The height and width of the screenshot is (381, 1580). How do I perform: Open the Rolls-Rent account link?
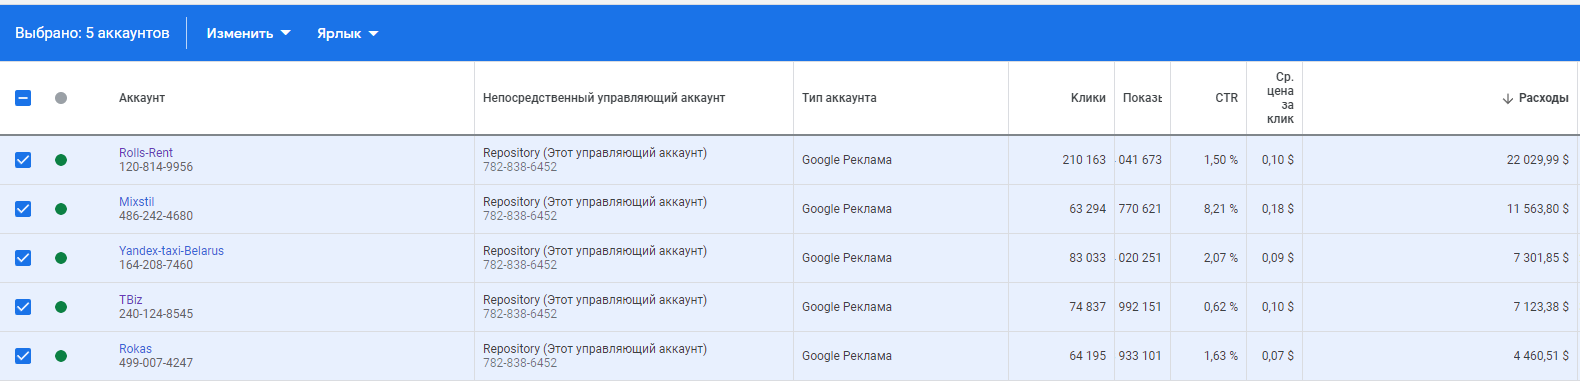[146, 153]
